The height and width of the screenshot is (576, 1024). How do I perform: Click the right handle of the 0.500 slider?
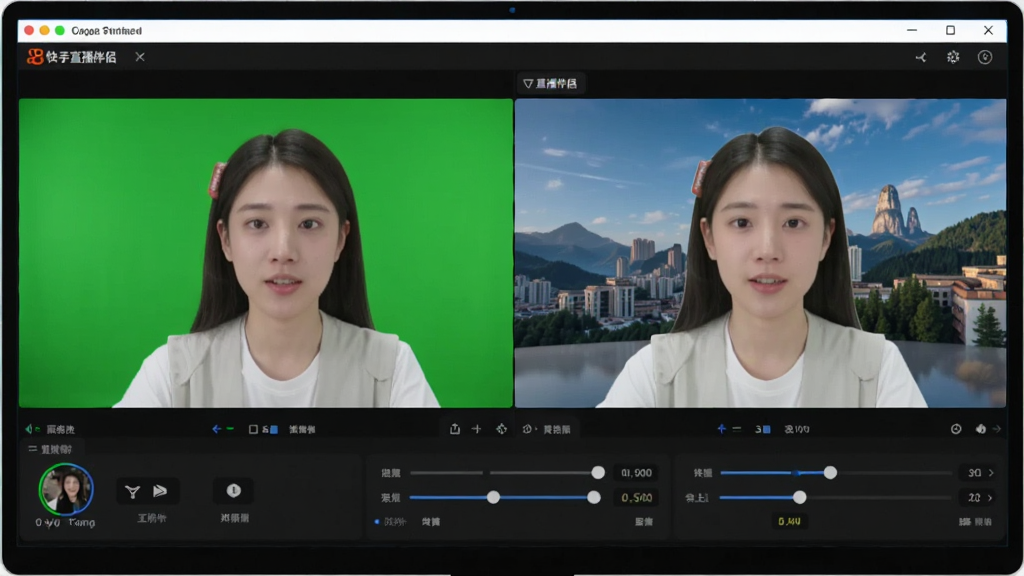pyautogui.click(x=594, y=498)
